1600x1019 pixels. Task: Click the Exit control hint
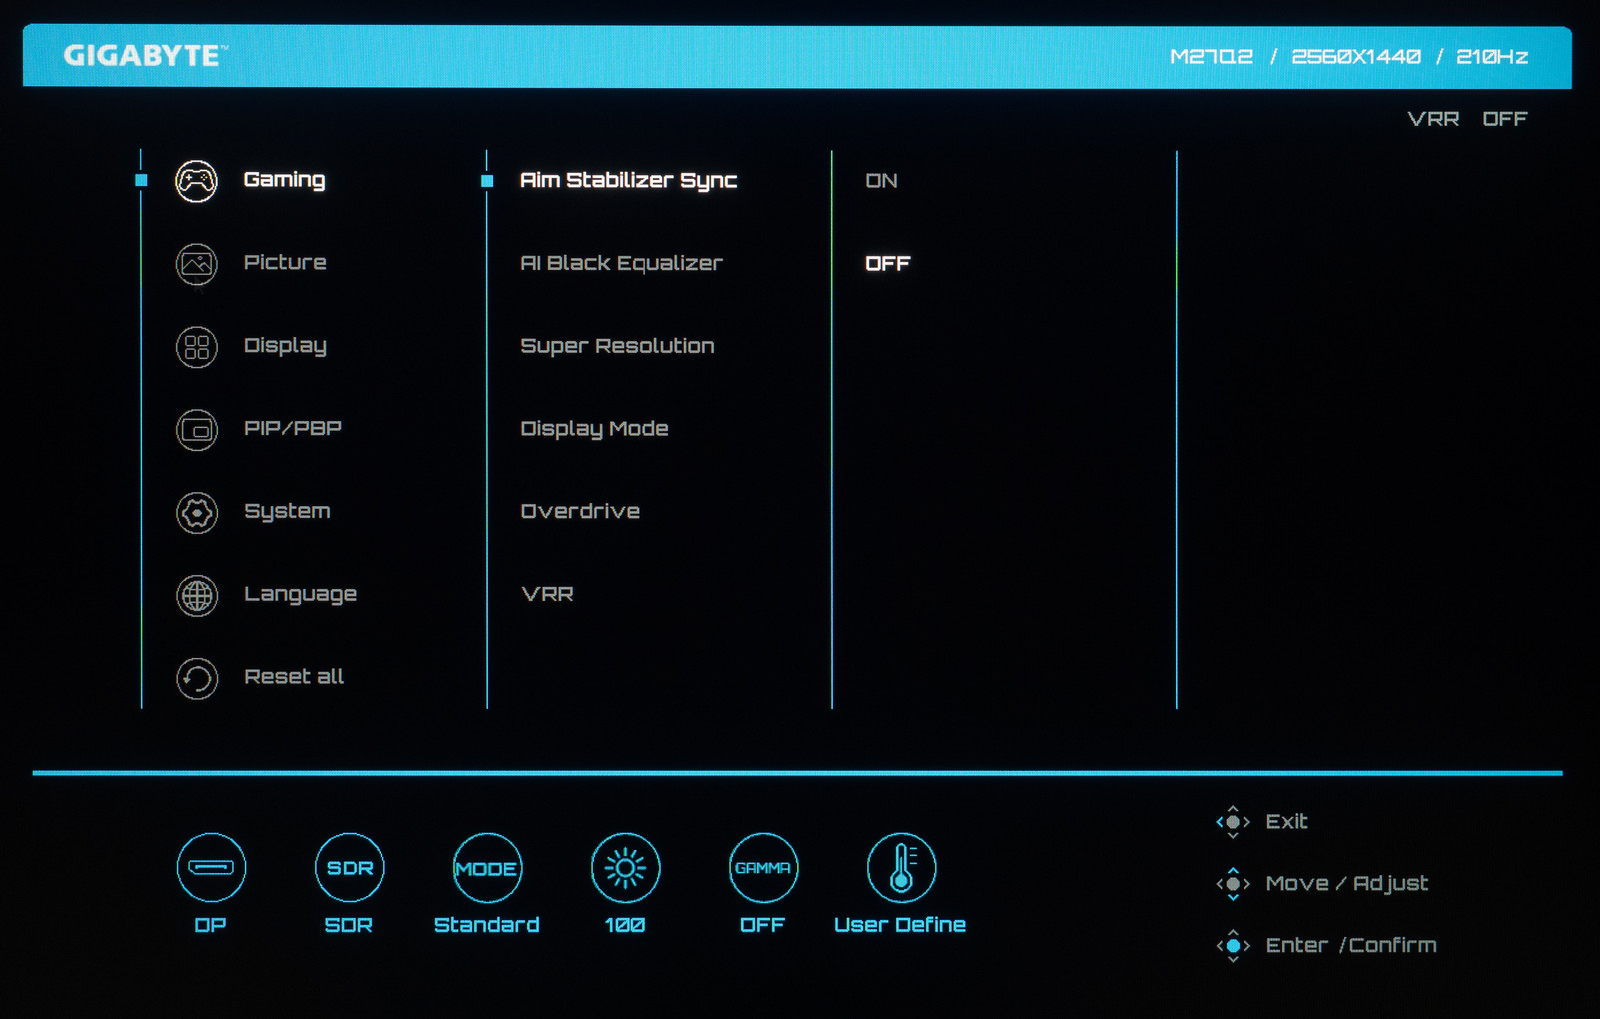pyautogui.click(x=1285, y=822)
